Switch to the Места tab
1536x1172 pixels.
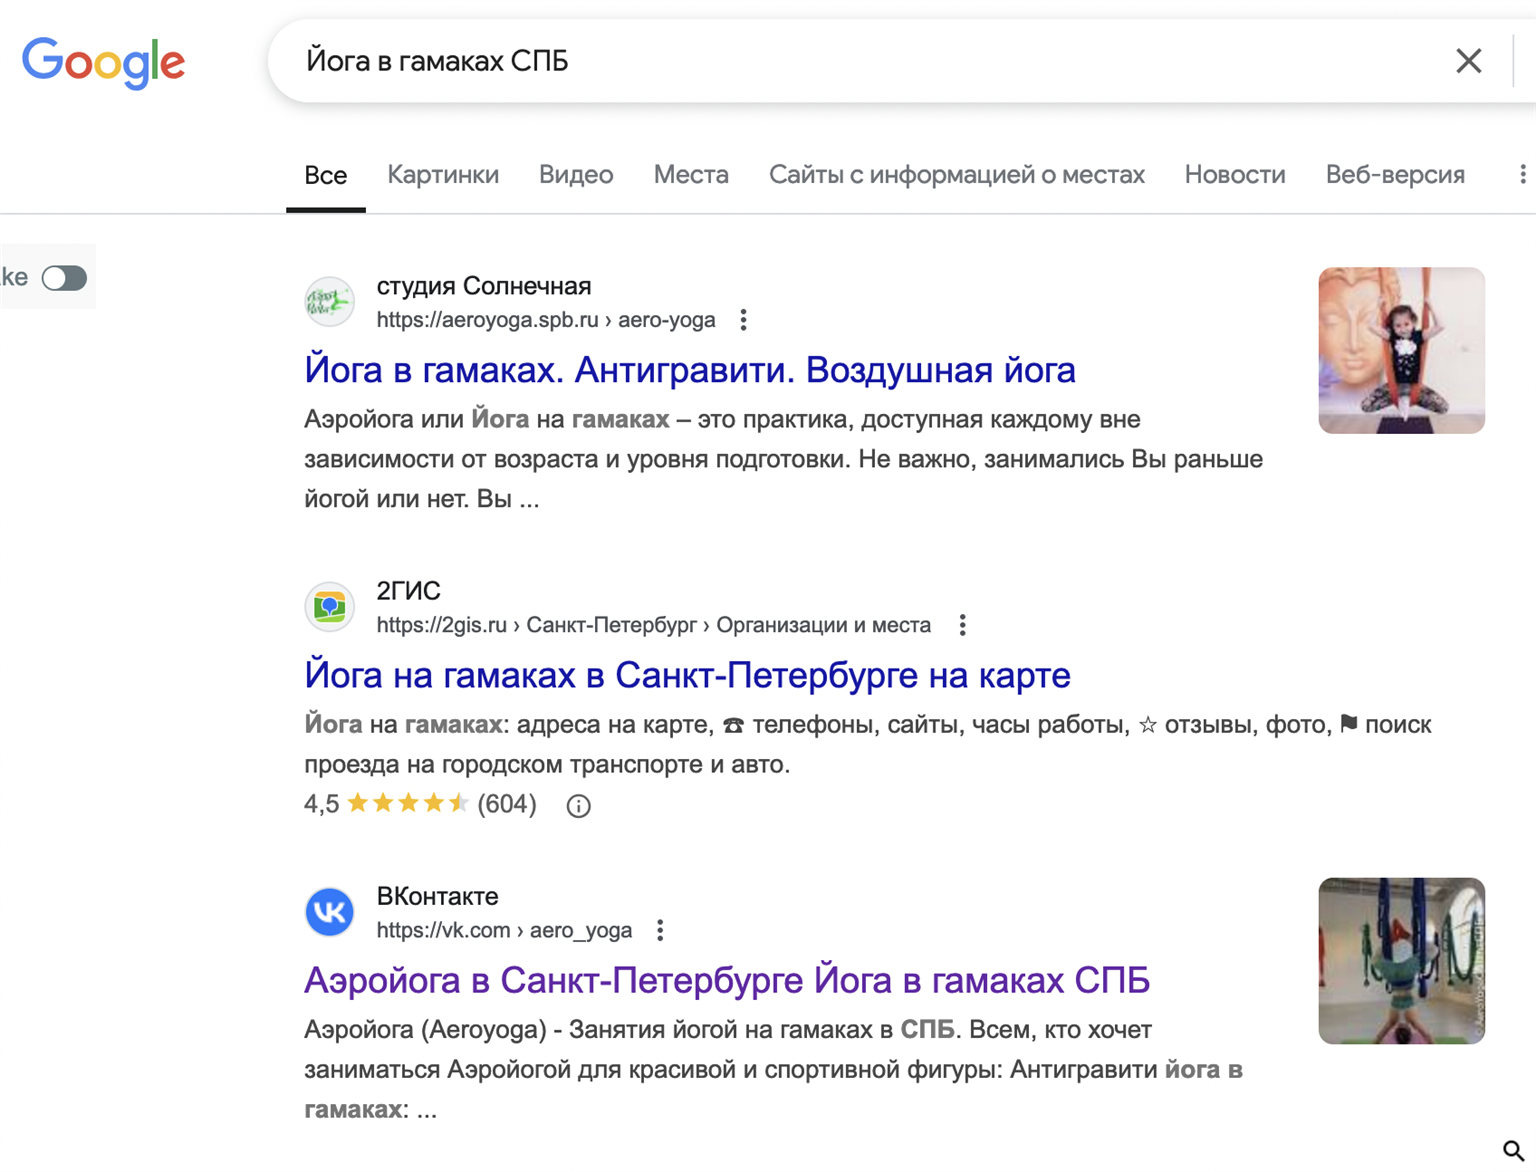(691, 175)
